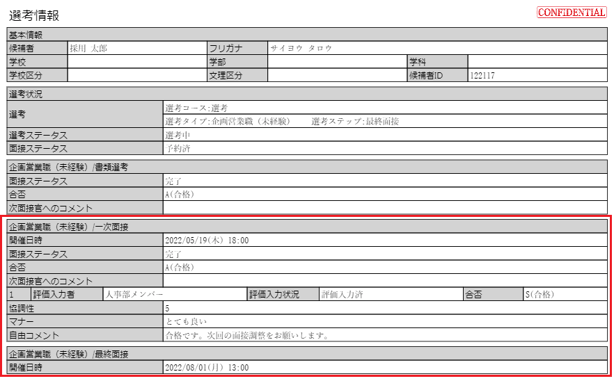Click the CONFIDENTIAL stamp label
The image size is (614, 381).
click(571, 13)
